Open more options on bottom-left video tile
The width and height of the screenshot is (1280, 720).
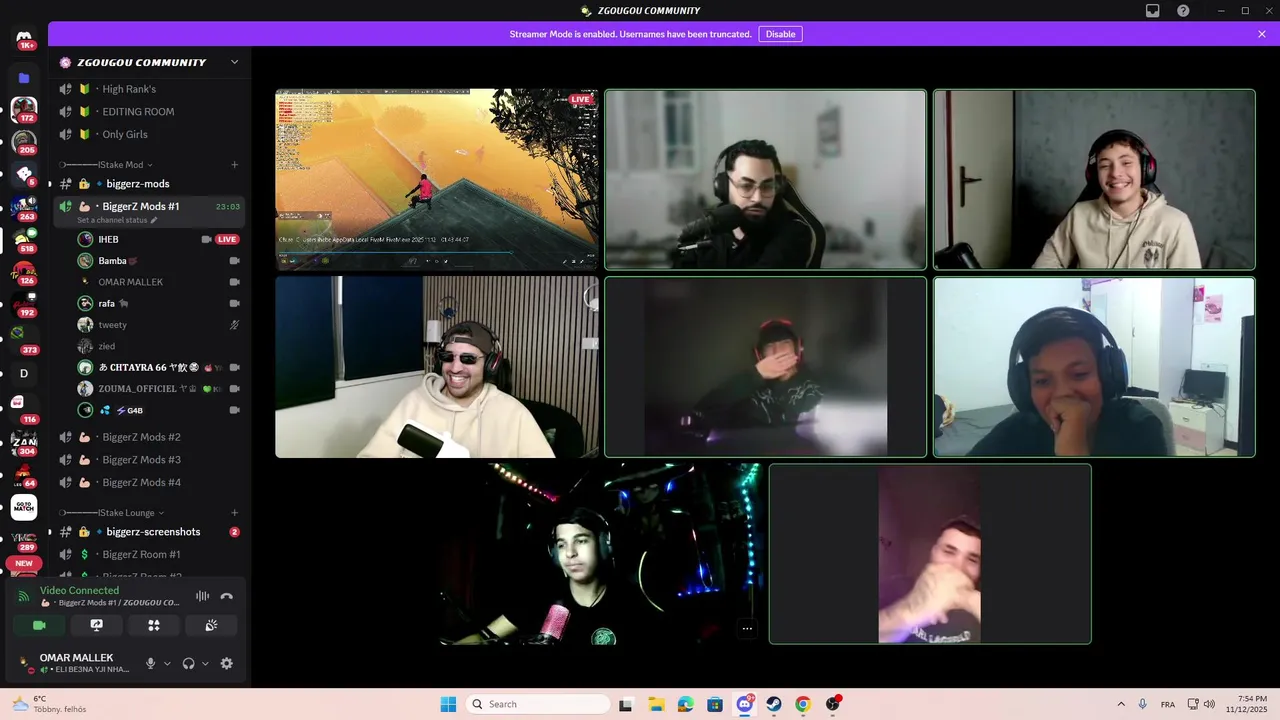point(747,629)
